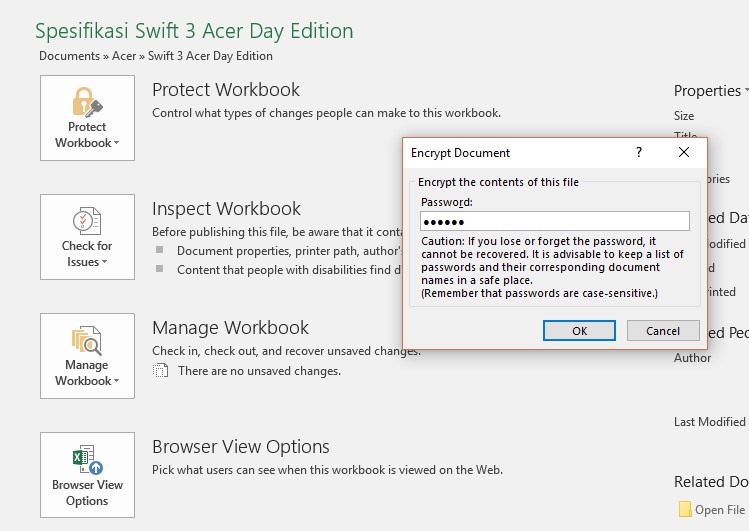Image resolution: width=749 pixels, height=531 pixels.
Task: Click 'Pick what users can see' description
Action: (x=327, y=470)
